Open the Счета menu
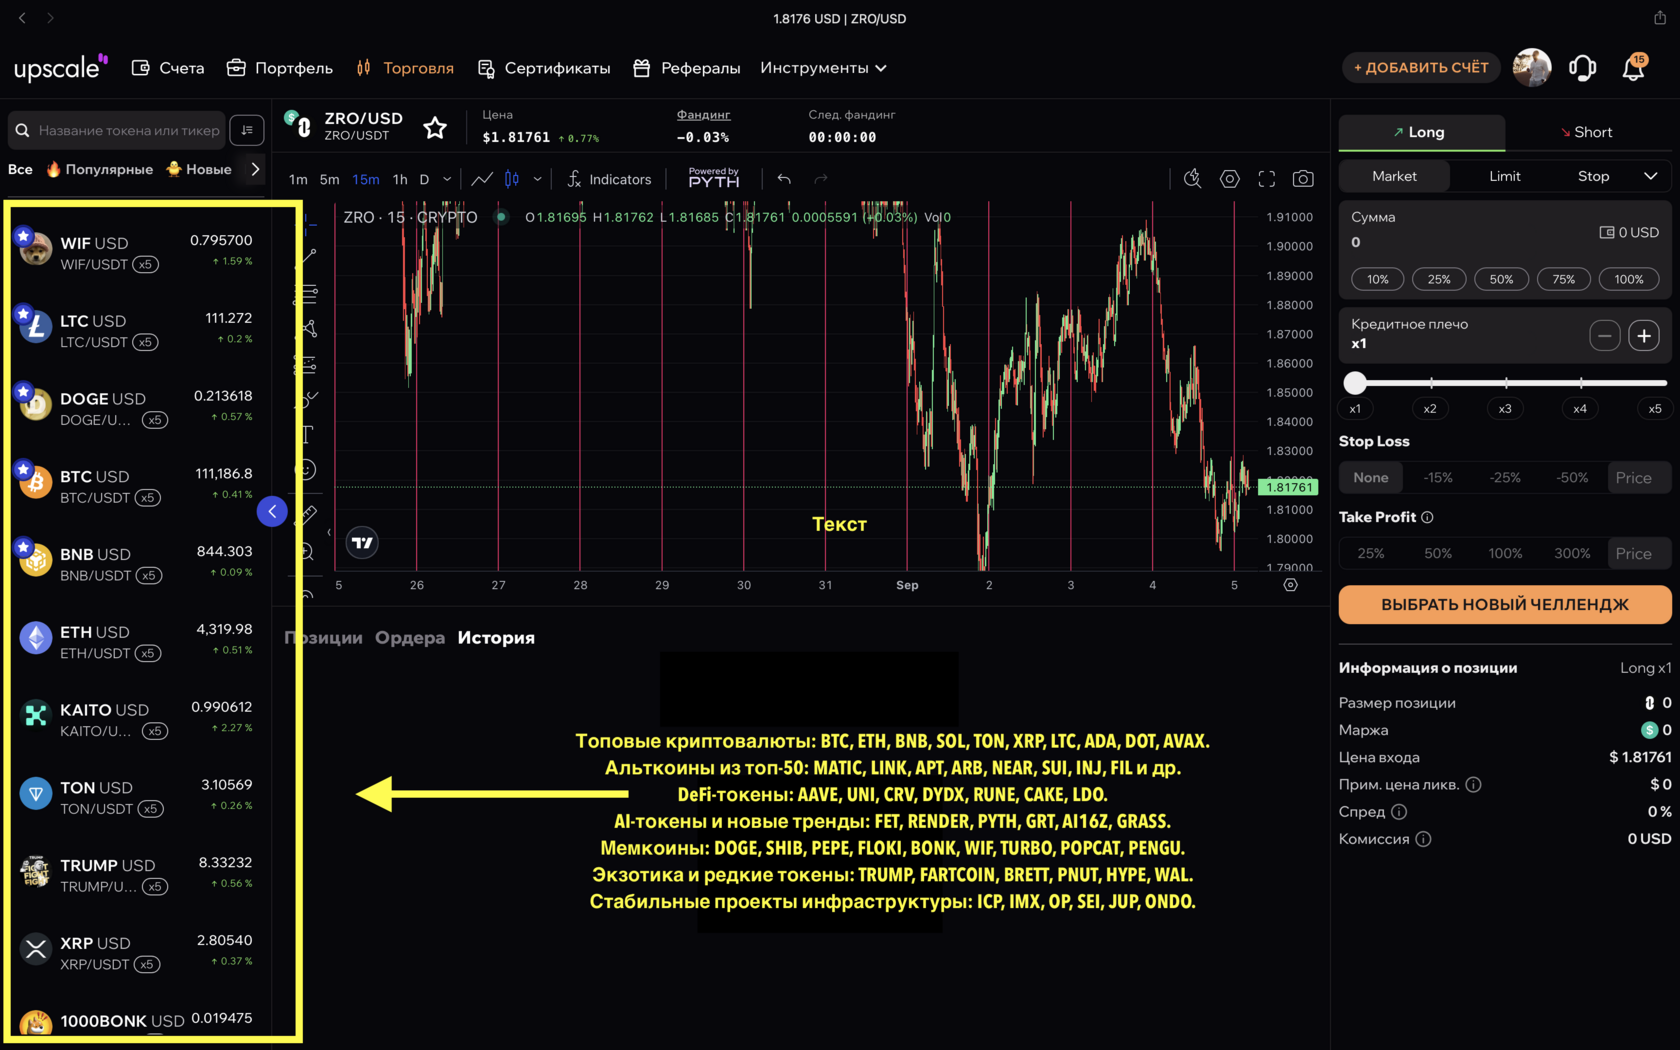The width and height of the screenshot is (1680, 1050). click(168, 68)
